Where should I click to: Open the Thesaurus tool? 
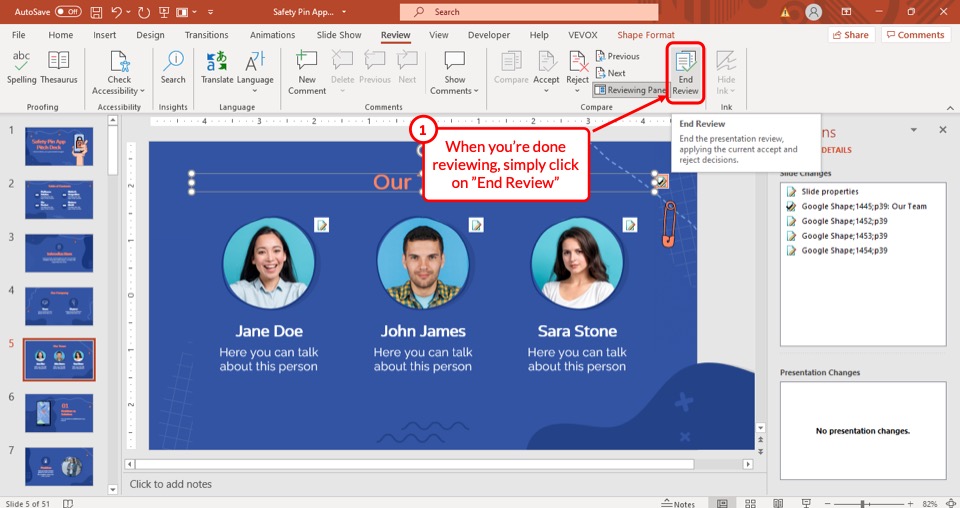(x=59, y=67)
